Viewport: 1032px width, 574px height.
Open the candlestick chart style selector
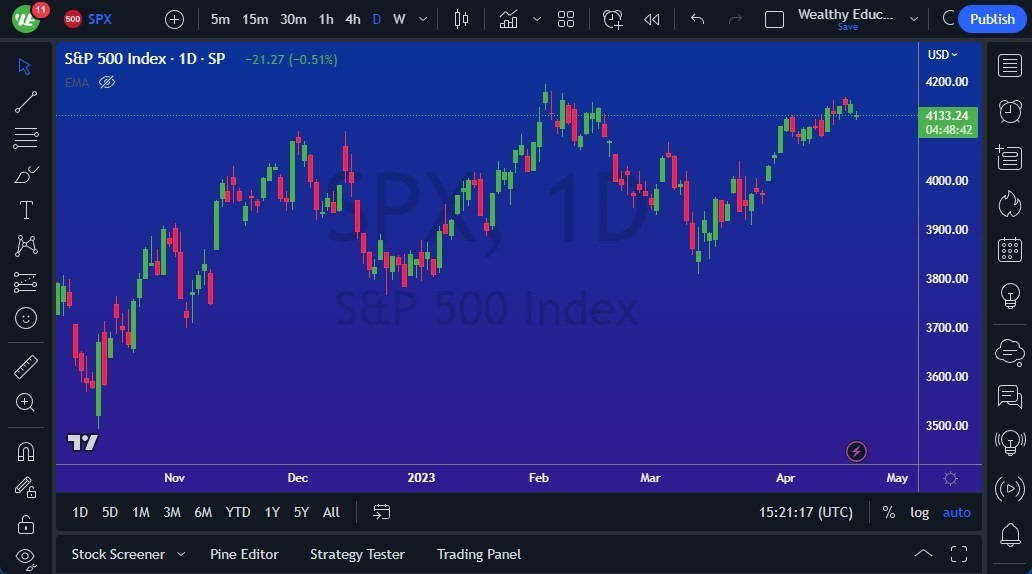pyautogui.click(x=461, y=20)
